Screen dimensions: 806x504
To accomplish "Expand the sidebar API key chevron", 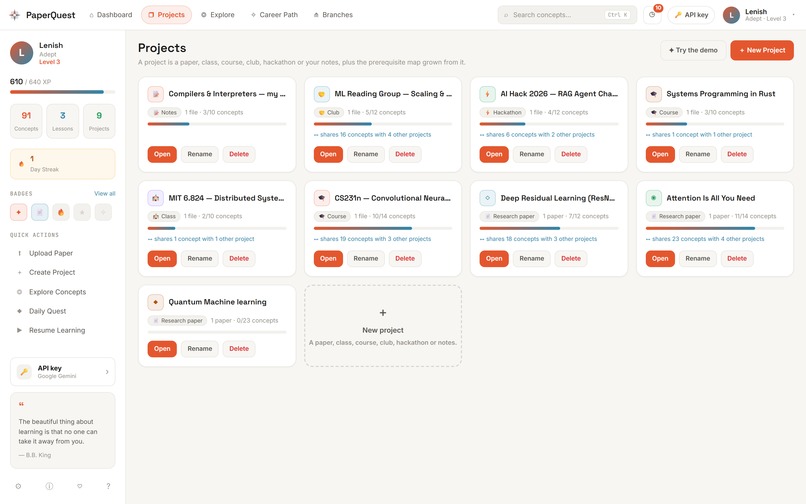I will (107, 371).
